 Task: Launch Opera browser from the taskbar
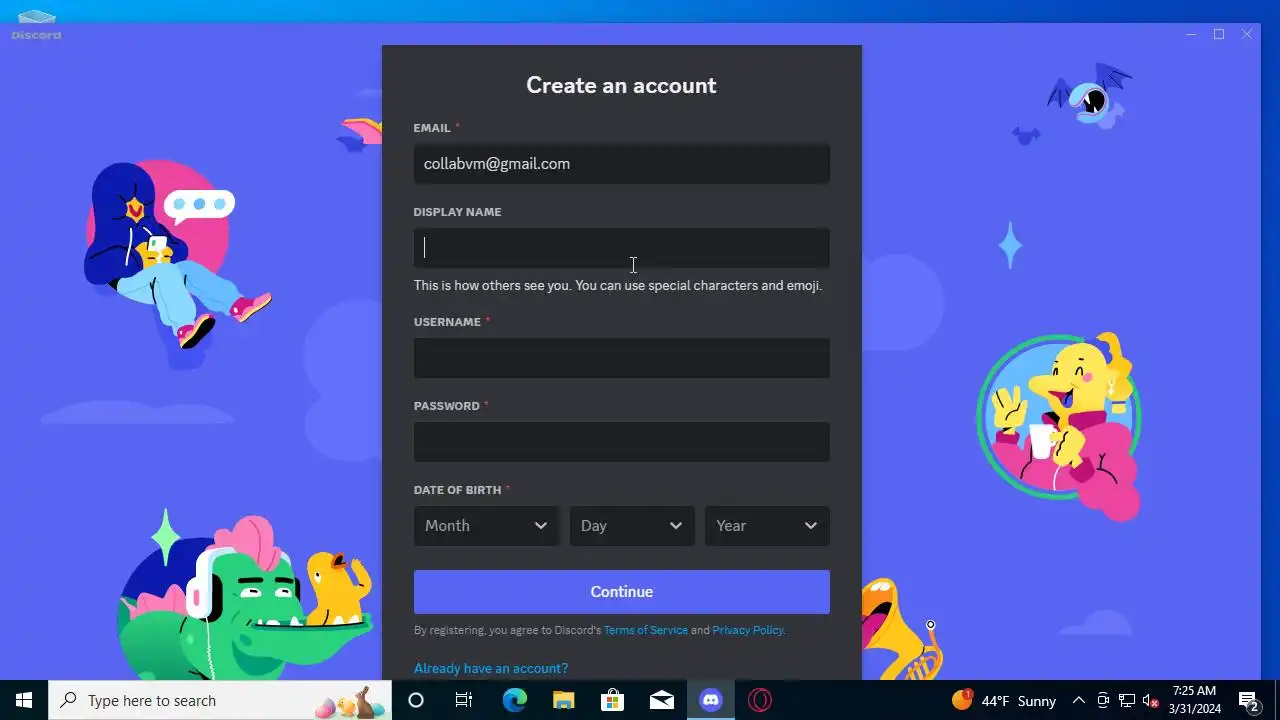760,700
